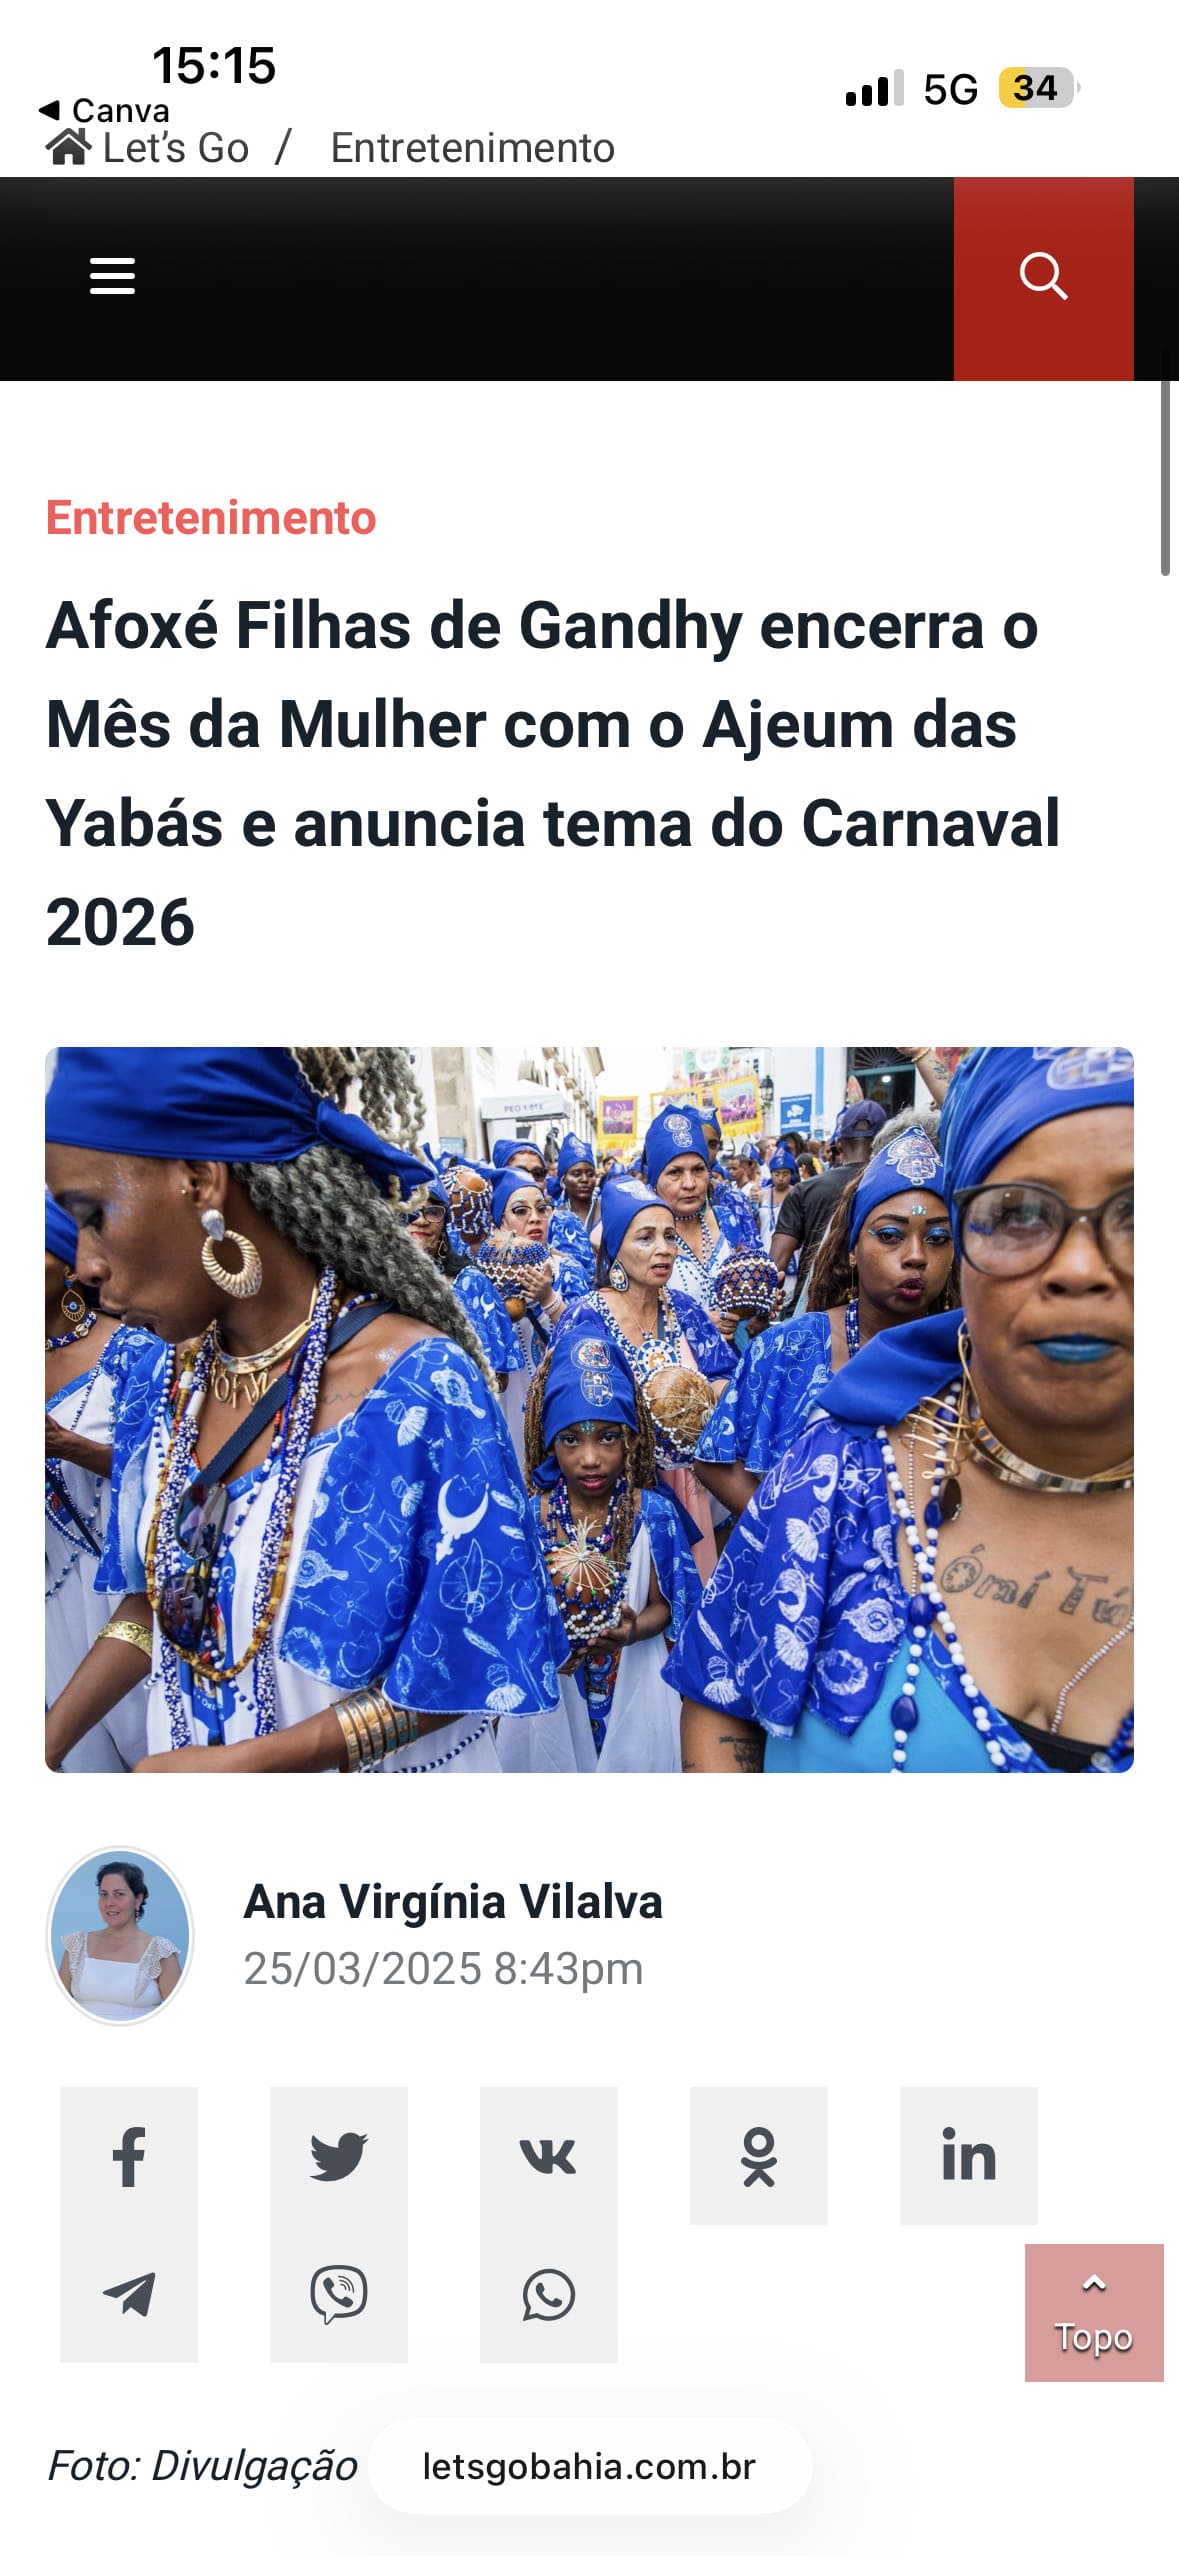
Task: Open the search magnifier button
Action: [1043, 278]
